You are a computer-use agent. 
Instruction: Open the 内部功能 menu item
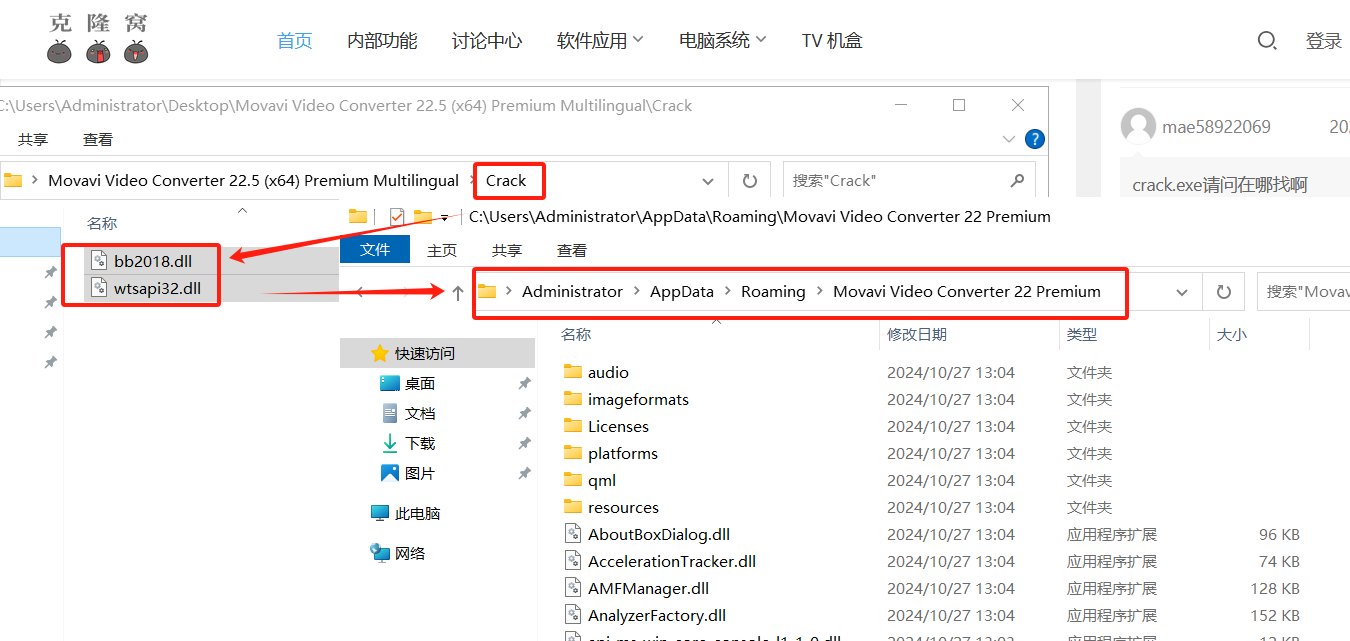pos(382,41)
